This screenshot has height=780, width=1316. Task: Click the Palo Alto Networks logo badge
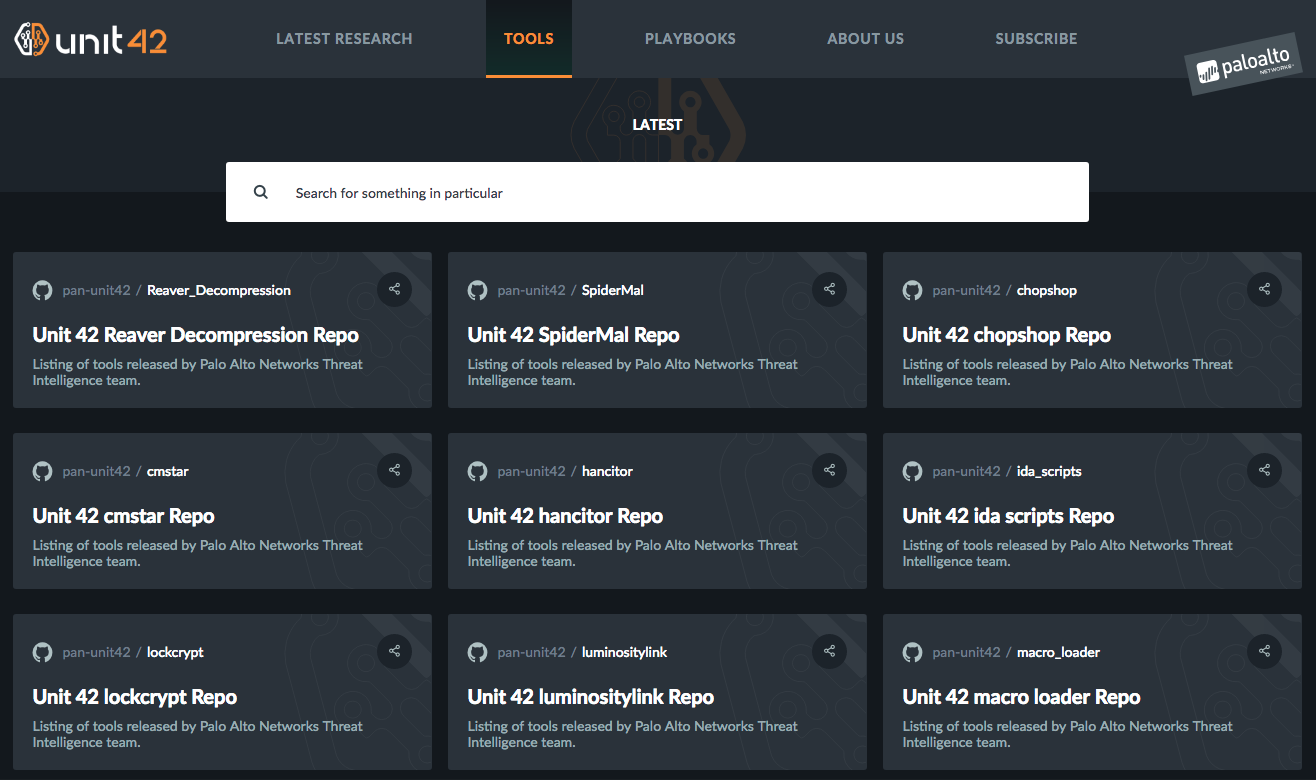pos(1243,64)
